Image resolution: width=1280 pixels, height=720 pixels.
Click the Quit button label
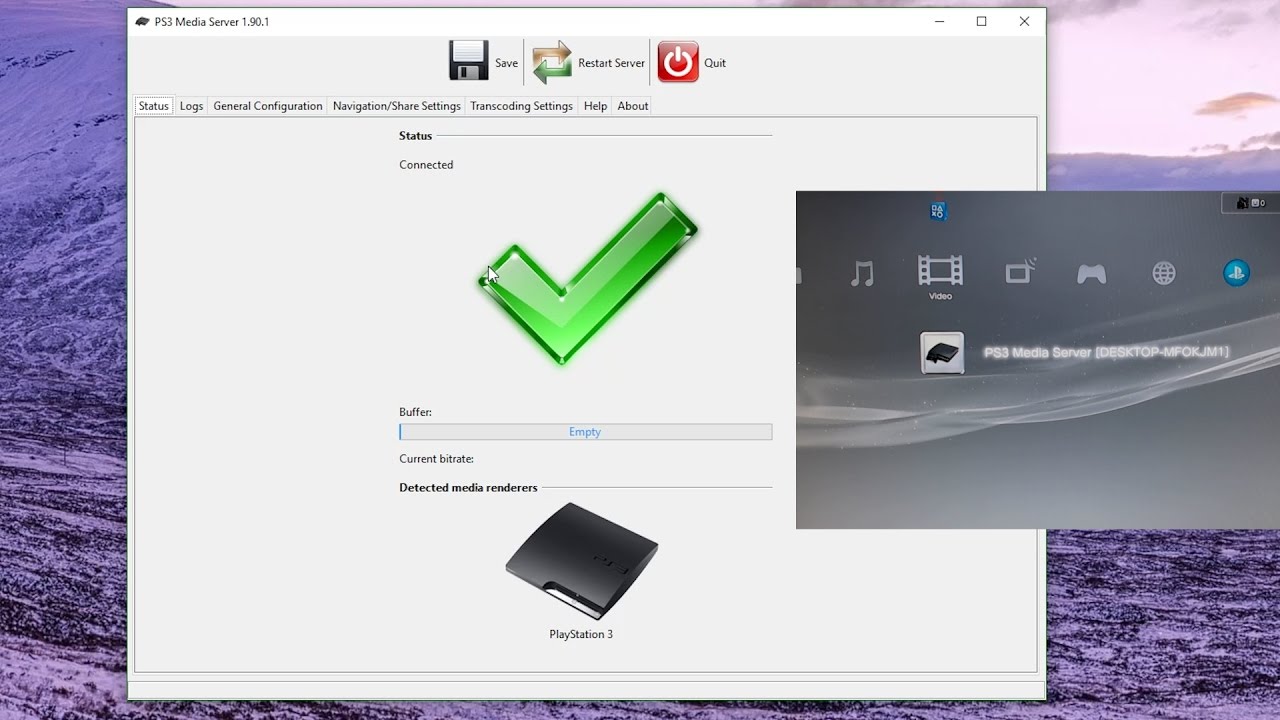coord(715,63)
